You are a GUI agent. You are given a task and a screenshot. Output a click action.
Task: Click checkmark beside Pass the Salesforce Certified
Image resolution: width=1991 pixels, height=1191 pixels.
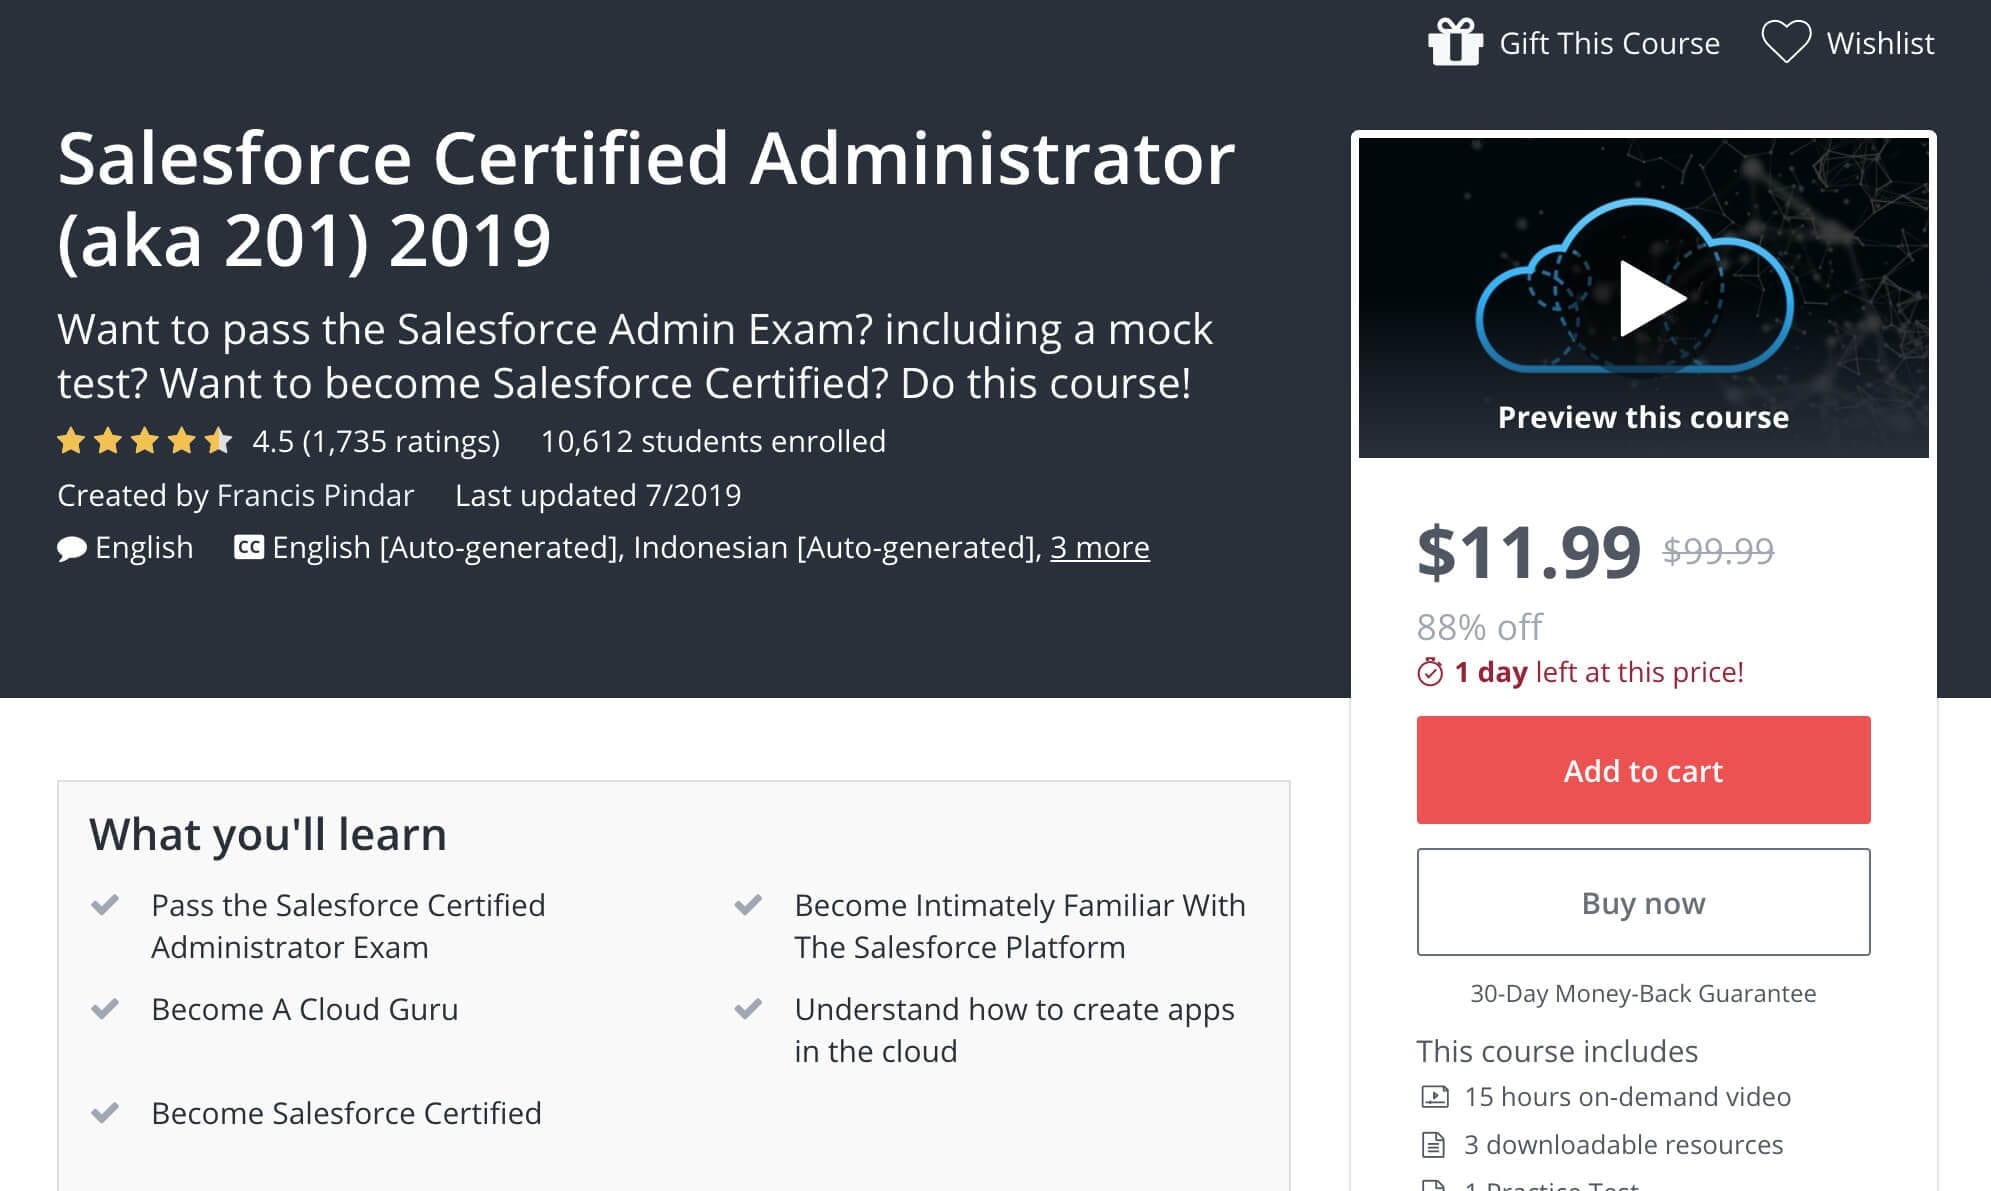point(105,905)
